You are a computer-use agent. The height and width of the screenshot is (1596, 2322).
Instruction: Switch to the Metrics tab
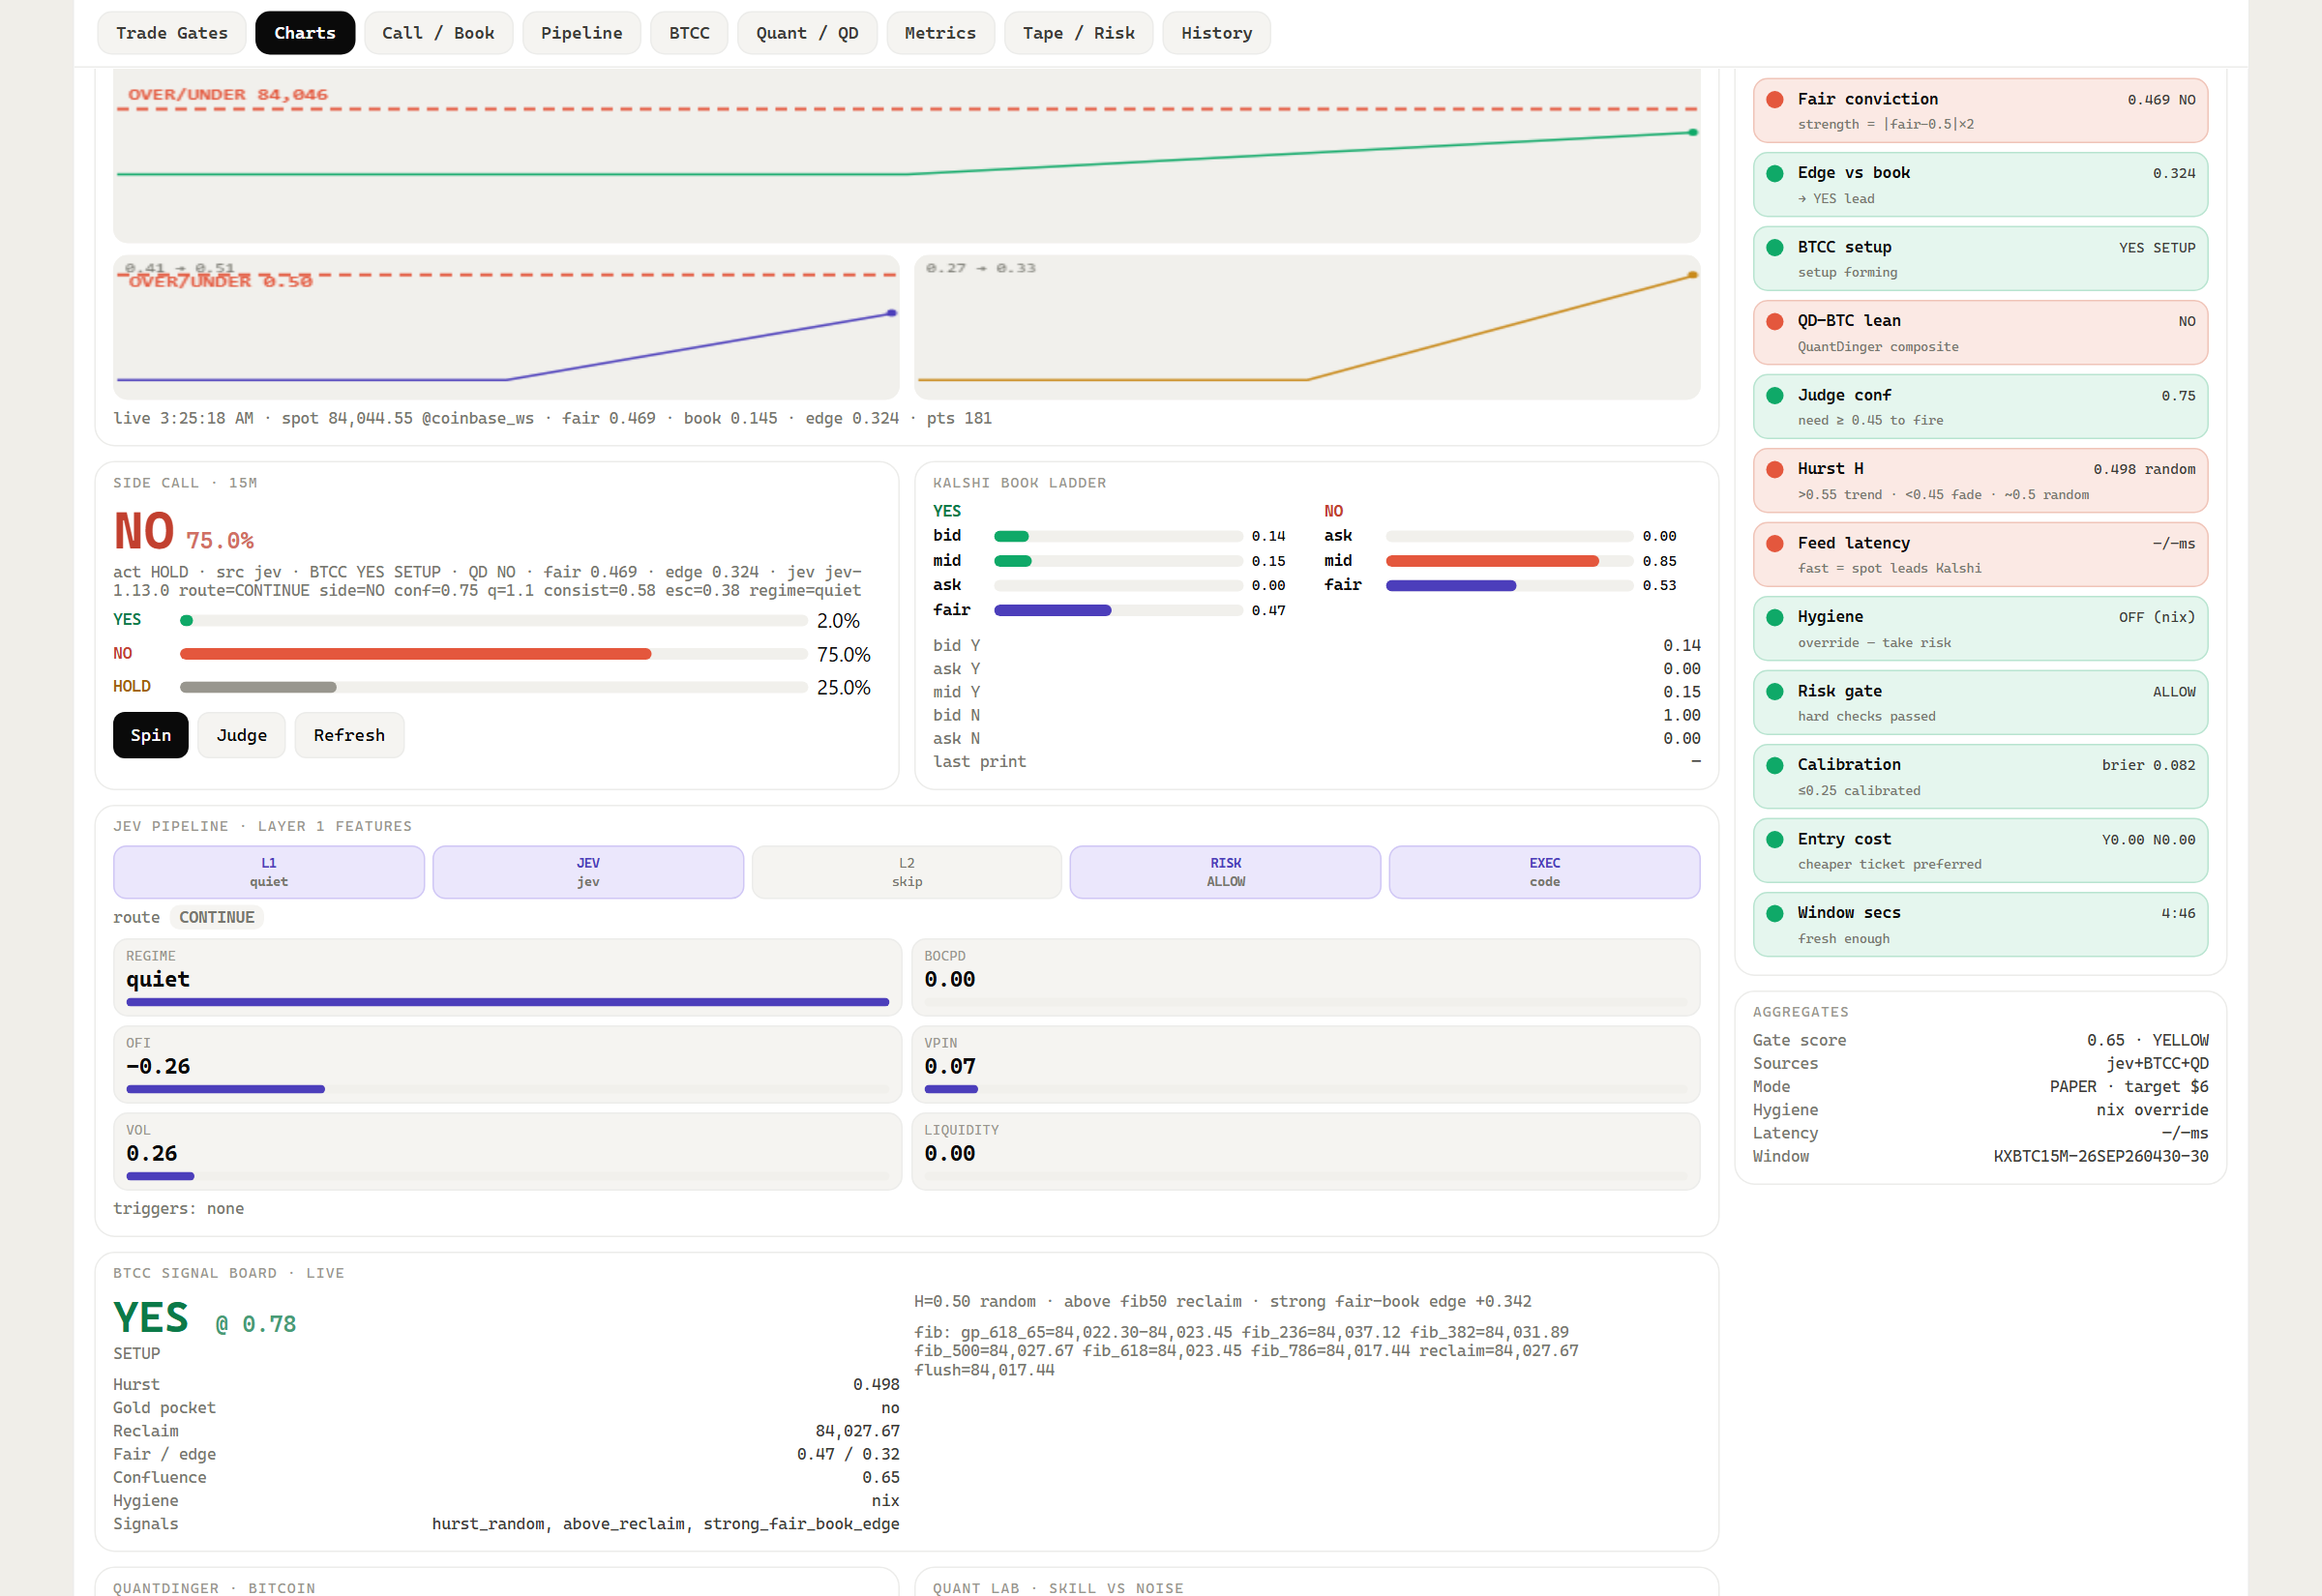[940, 33]
